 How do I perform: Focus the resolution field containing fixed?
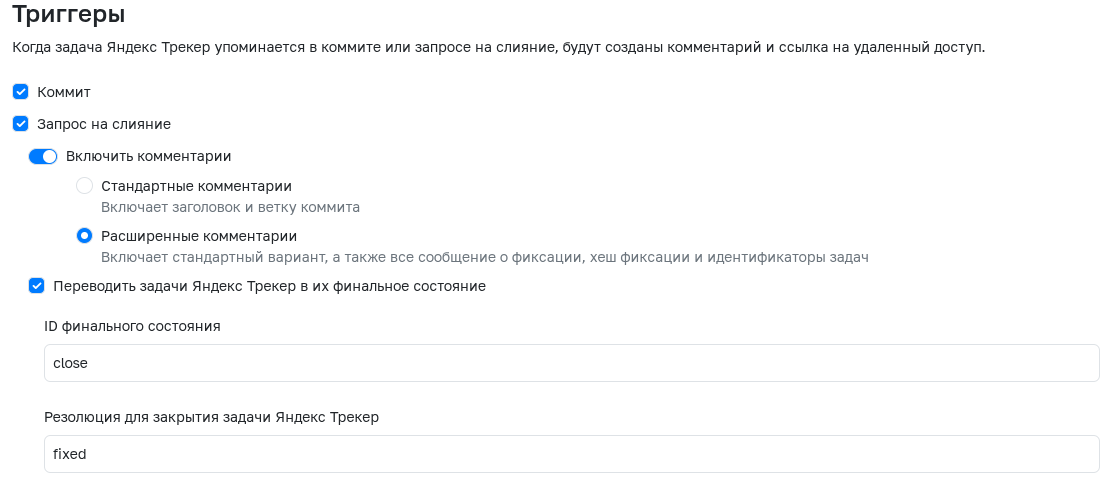pyautogui.click(x=571, y=454)
